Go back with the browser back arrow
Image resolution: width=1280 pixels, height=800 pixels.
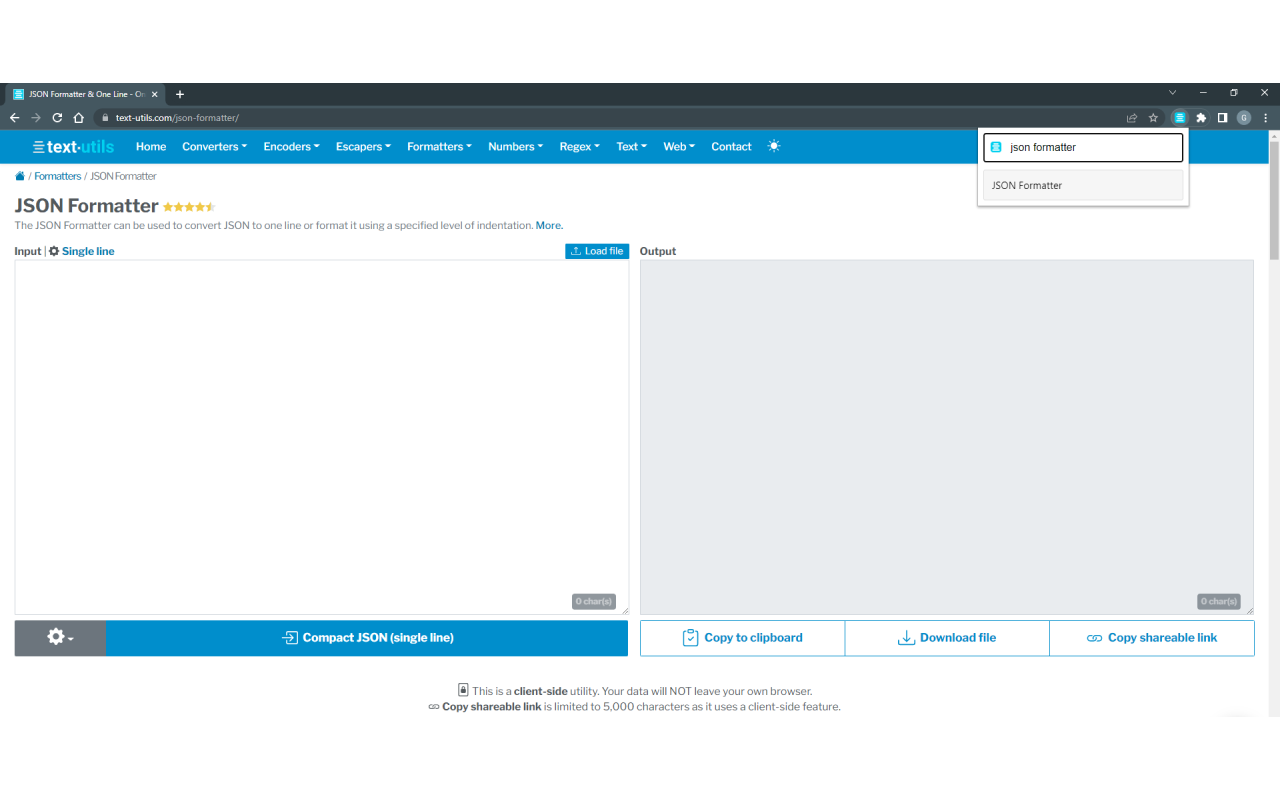[x=15, y=118]
